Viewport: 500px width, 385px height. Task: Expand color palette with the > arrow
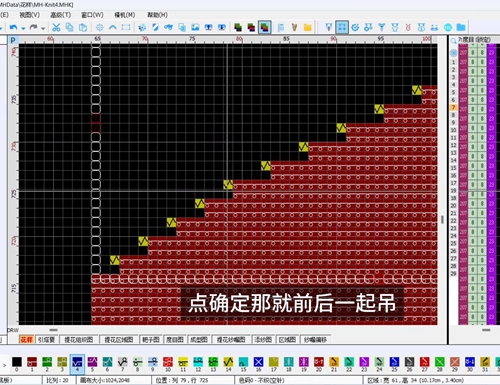pyautogui.click(x=4, y=365)
